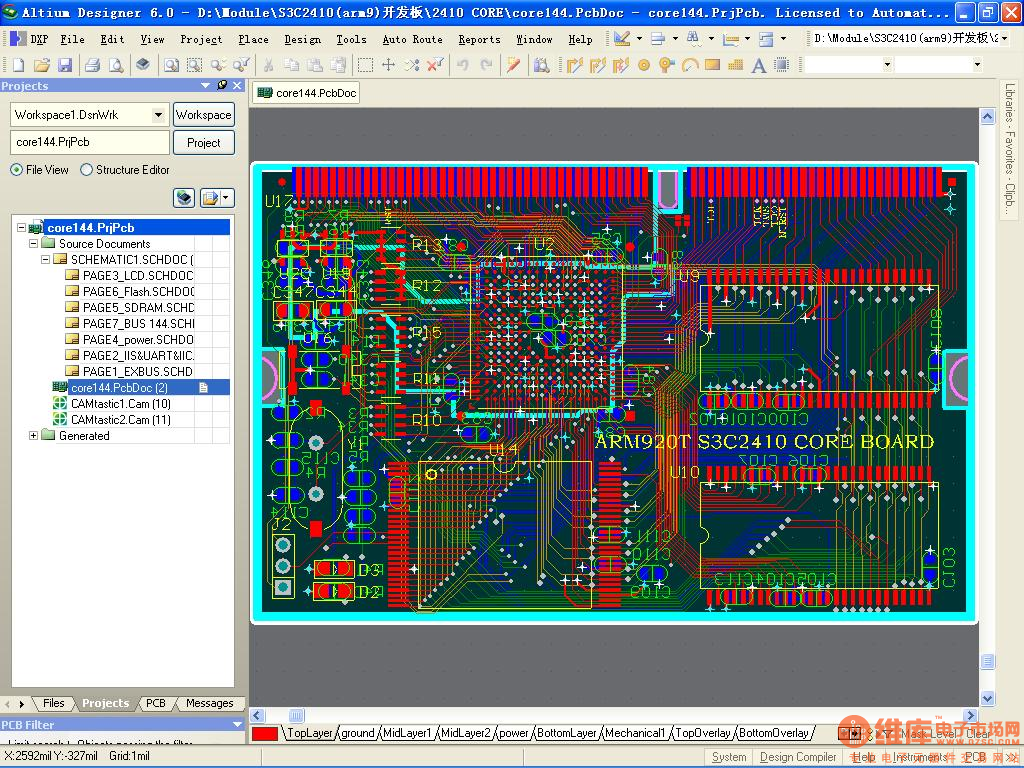Open the Find binoculars dropdown arrow
The image size is (1024, 768).
(711, 39)
